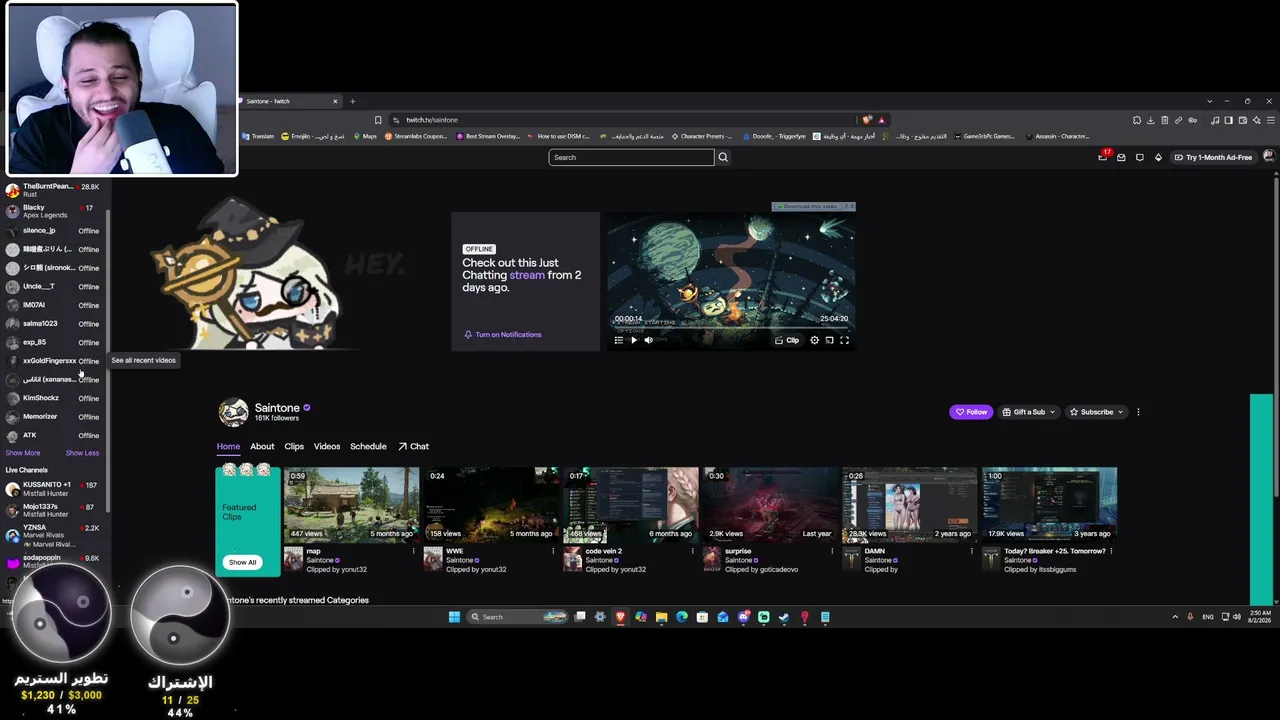
Task: Open the DAMN clip thumbnail
Action: coord(910,505)
